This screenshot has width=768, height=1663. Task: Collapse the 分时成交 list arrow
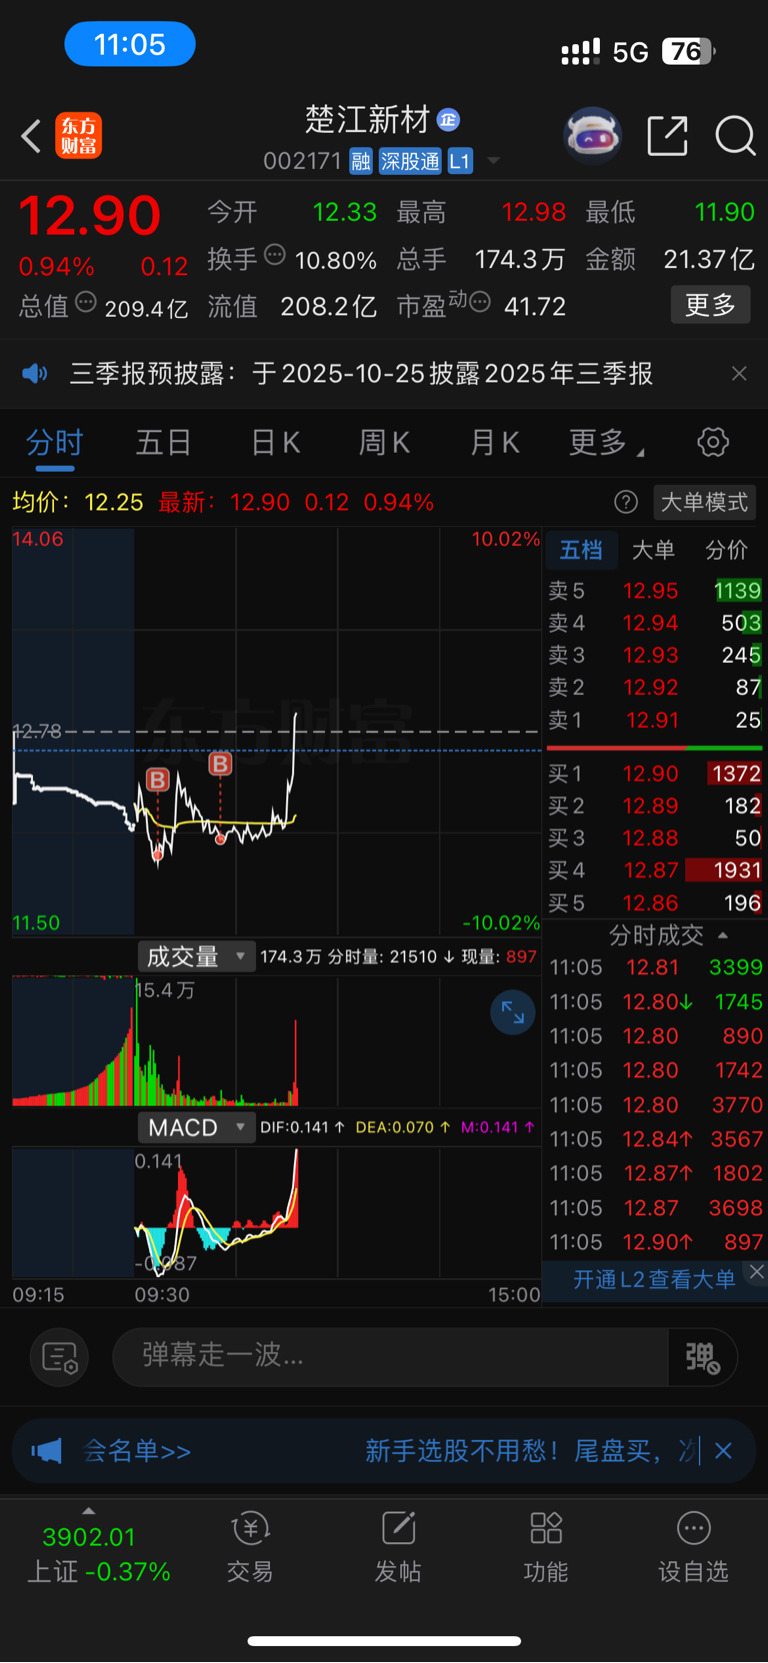[723, 936]
